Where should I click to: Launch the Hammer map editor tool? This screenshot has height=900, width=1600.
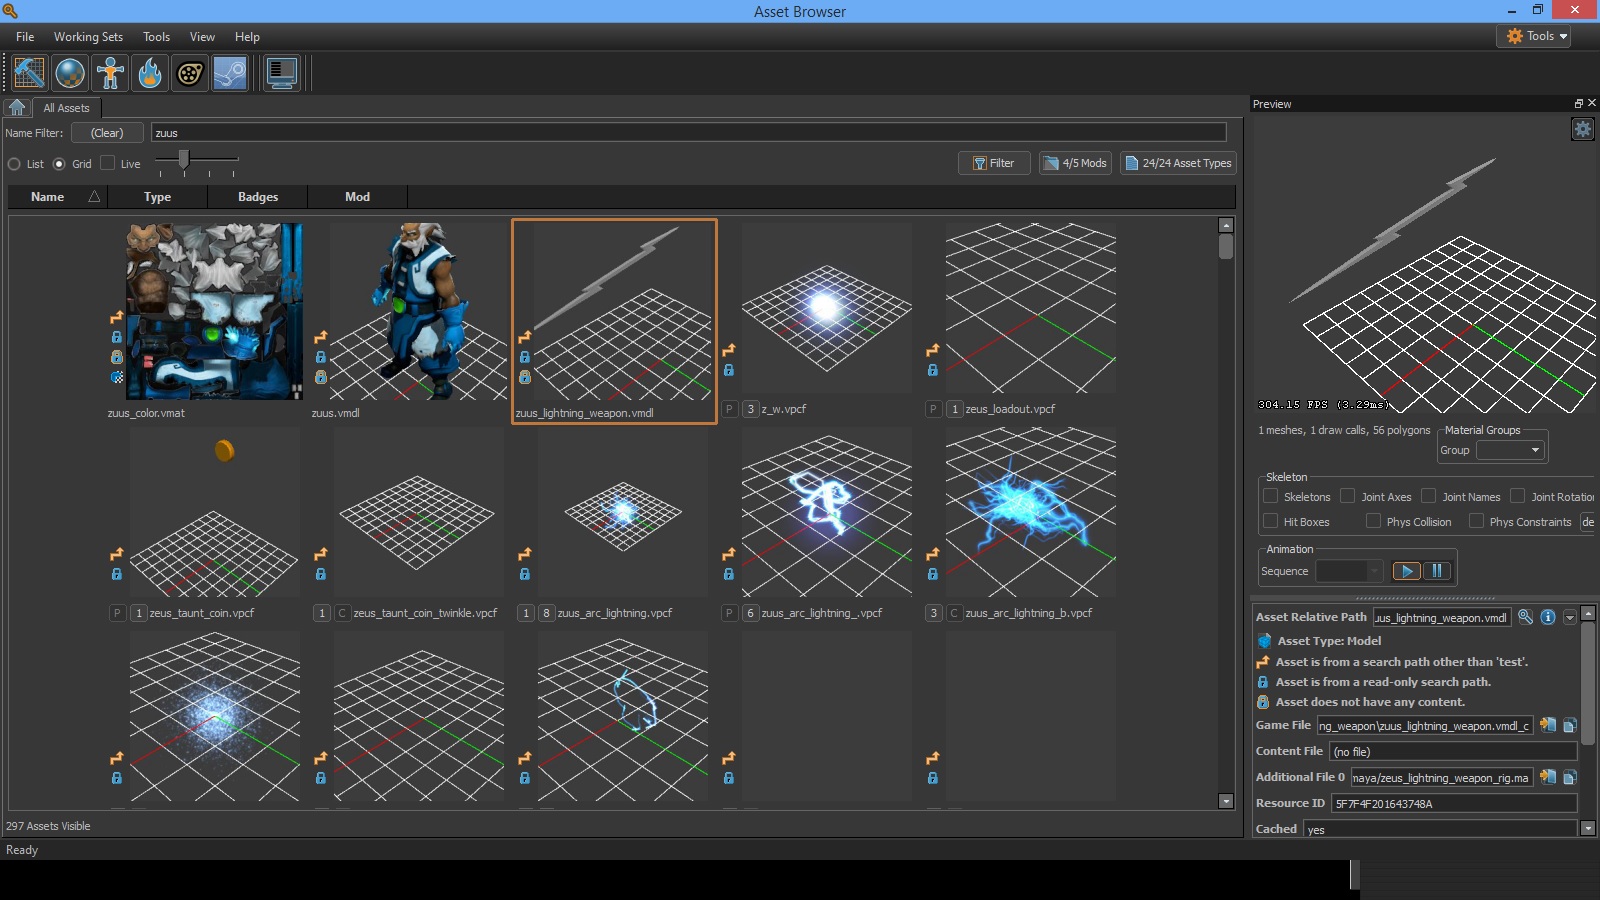[x=30, y=73]
